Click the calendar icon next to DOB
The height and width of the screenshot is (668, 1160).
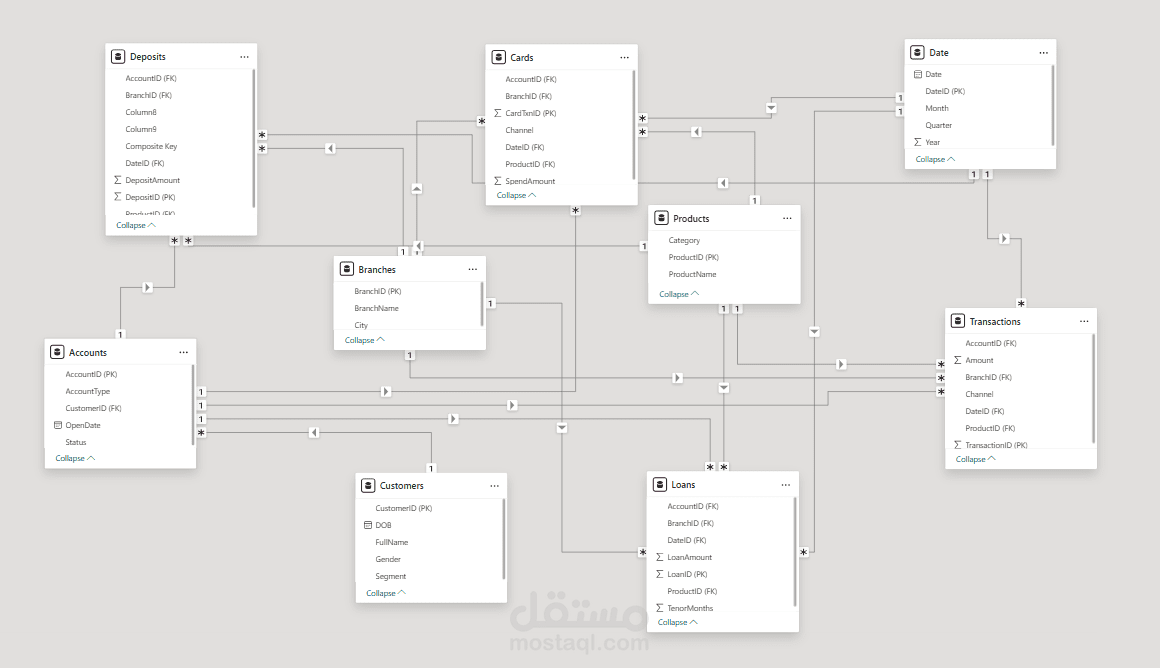tap(366, 524)
